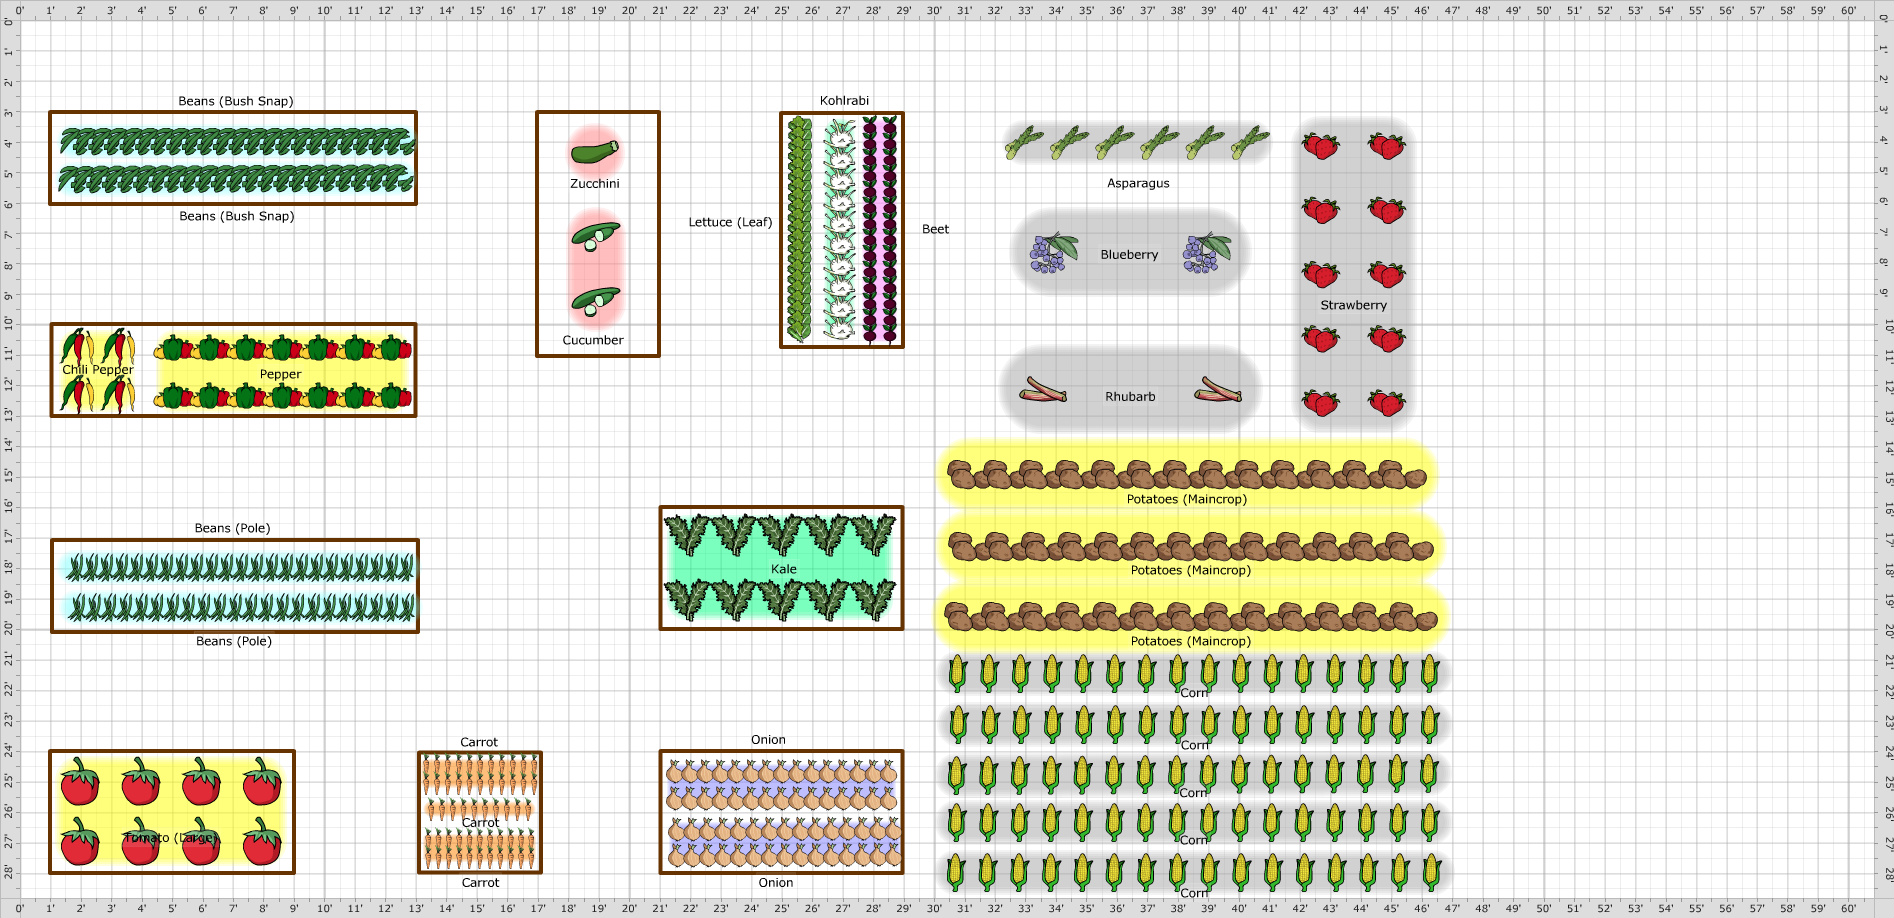Select the top-left Tomato plant
This screenshot has height=918, width=1894.
pyautogui.click(x=80, y=782)
